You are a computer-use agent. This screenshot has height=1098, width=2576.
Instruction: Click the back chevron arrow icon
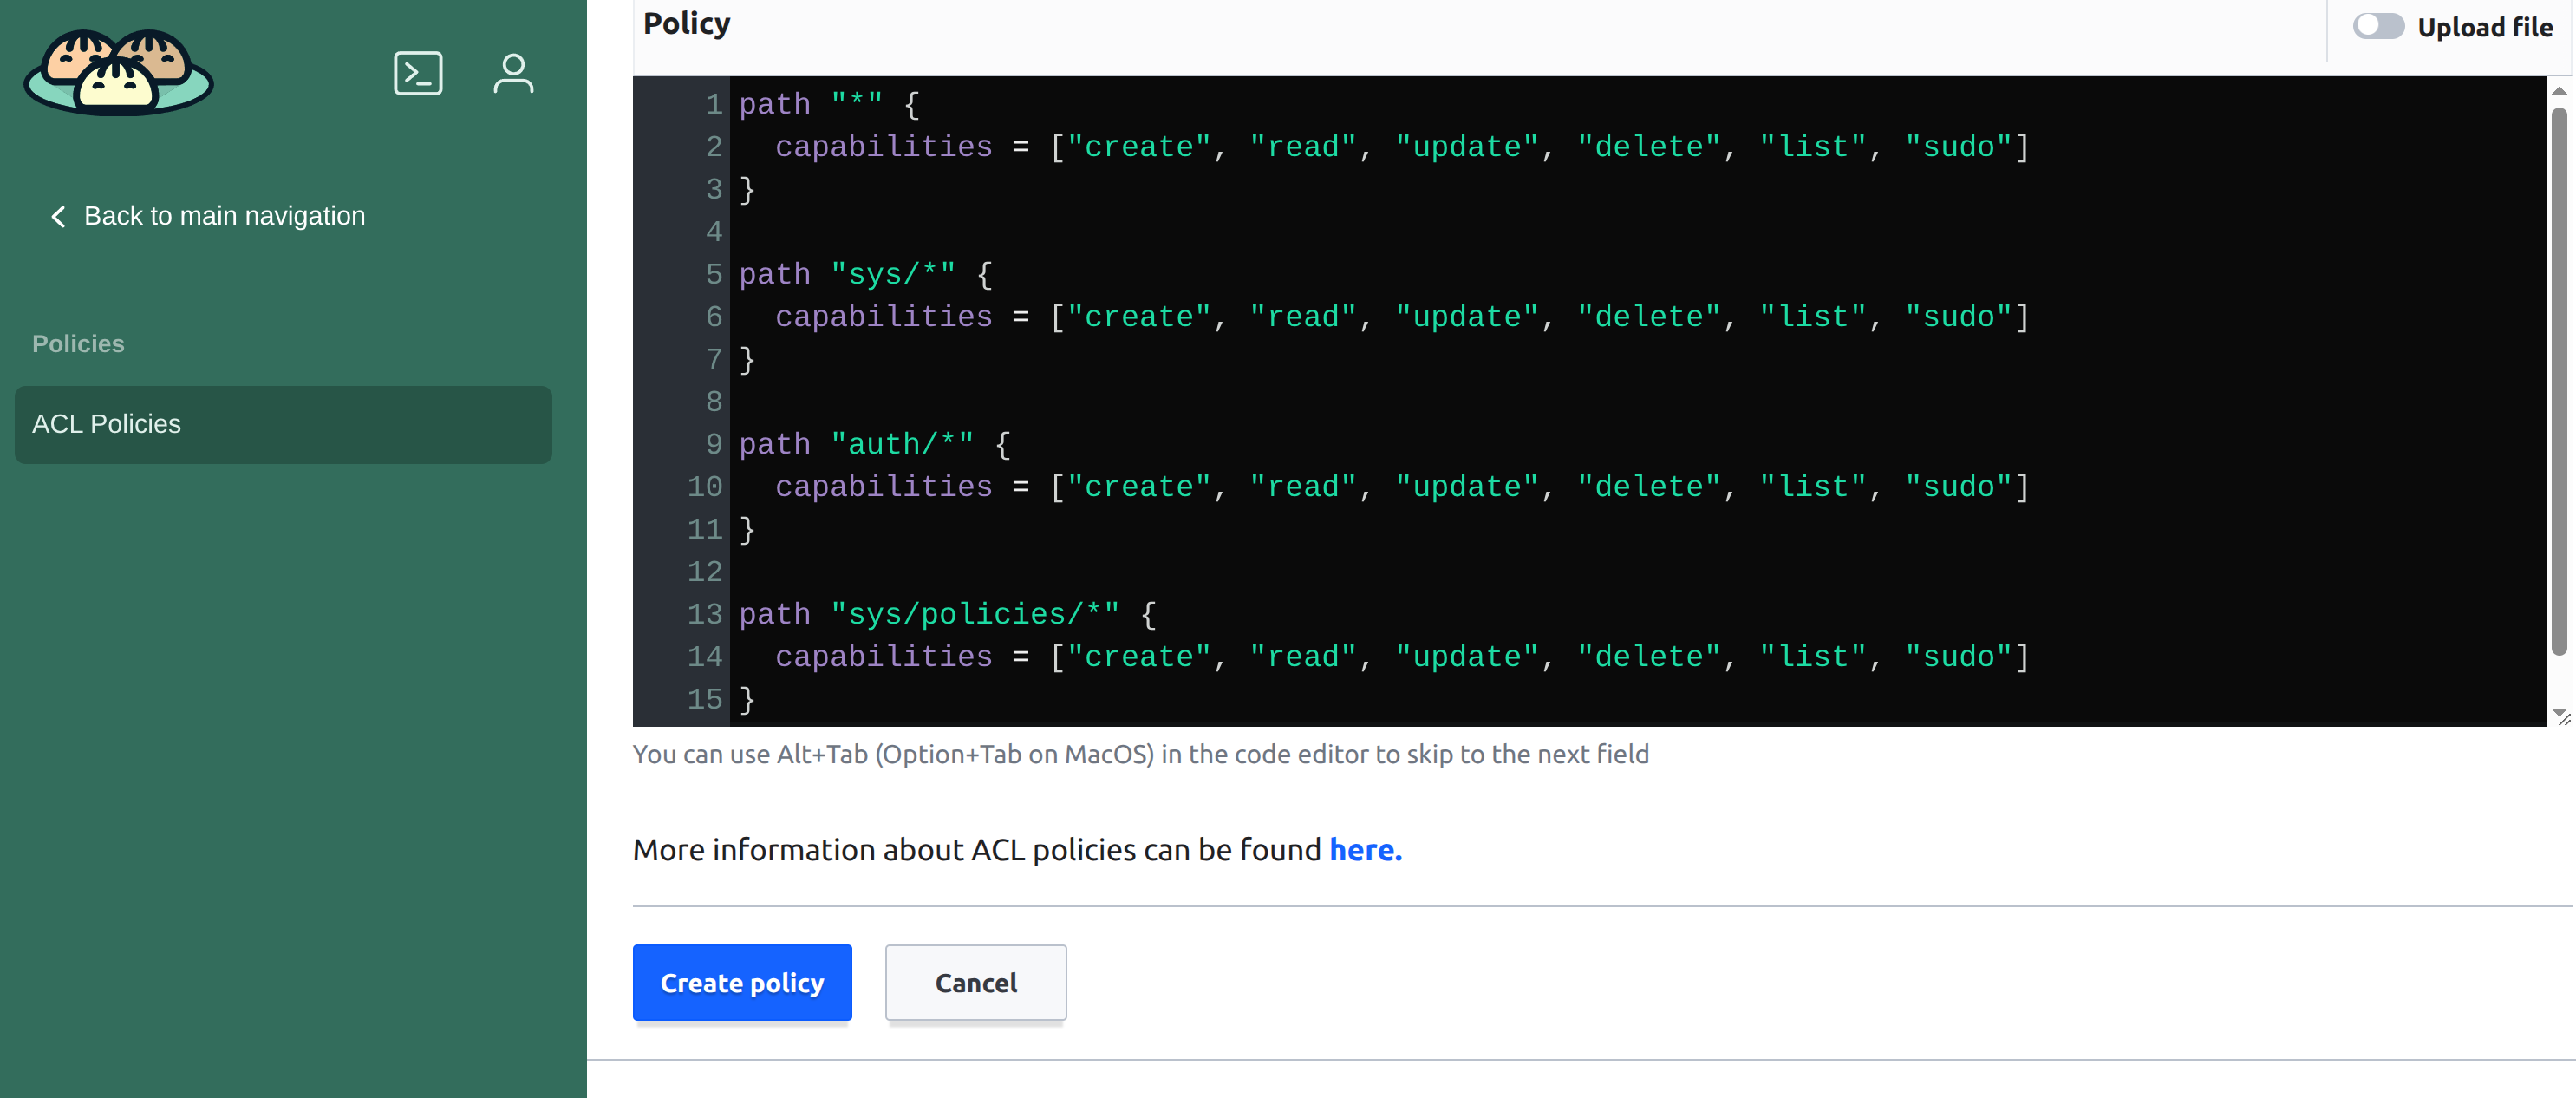(58, 216)
